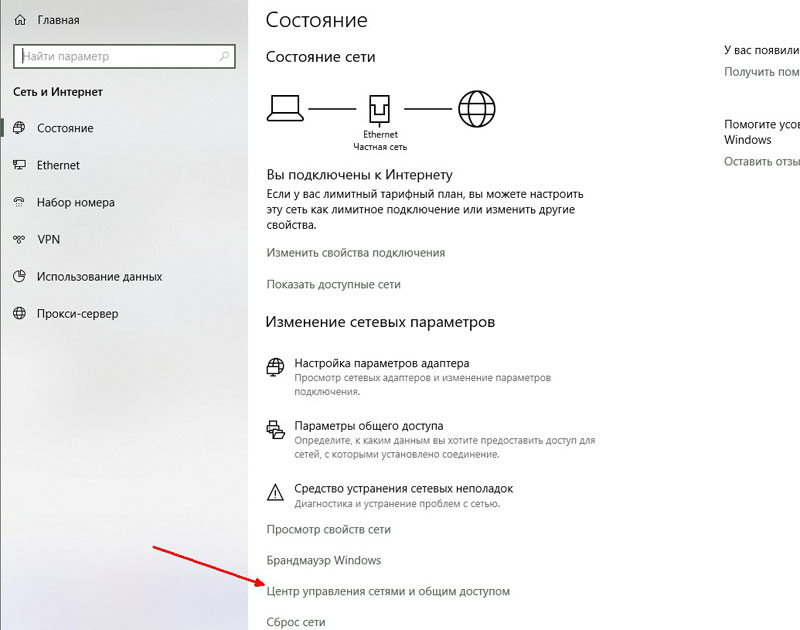Click the dial-up phone icon for Набор номера
Viewport: 800px width, 630px height.
[x=19, y=202]
